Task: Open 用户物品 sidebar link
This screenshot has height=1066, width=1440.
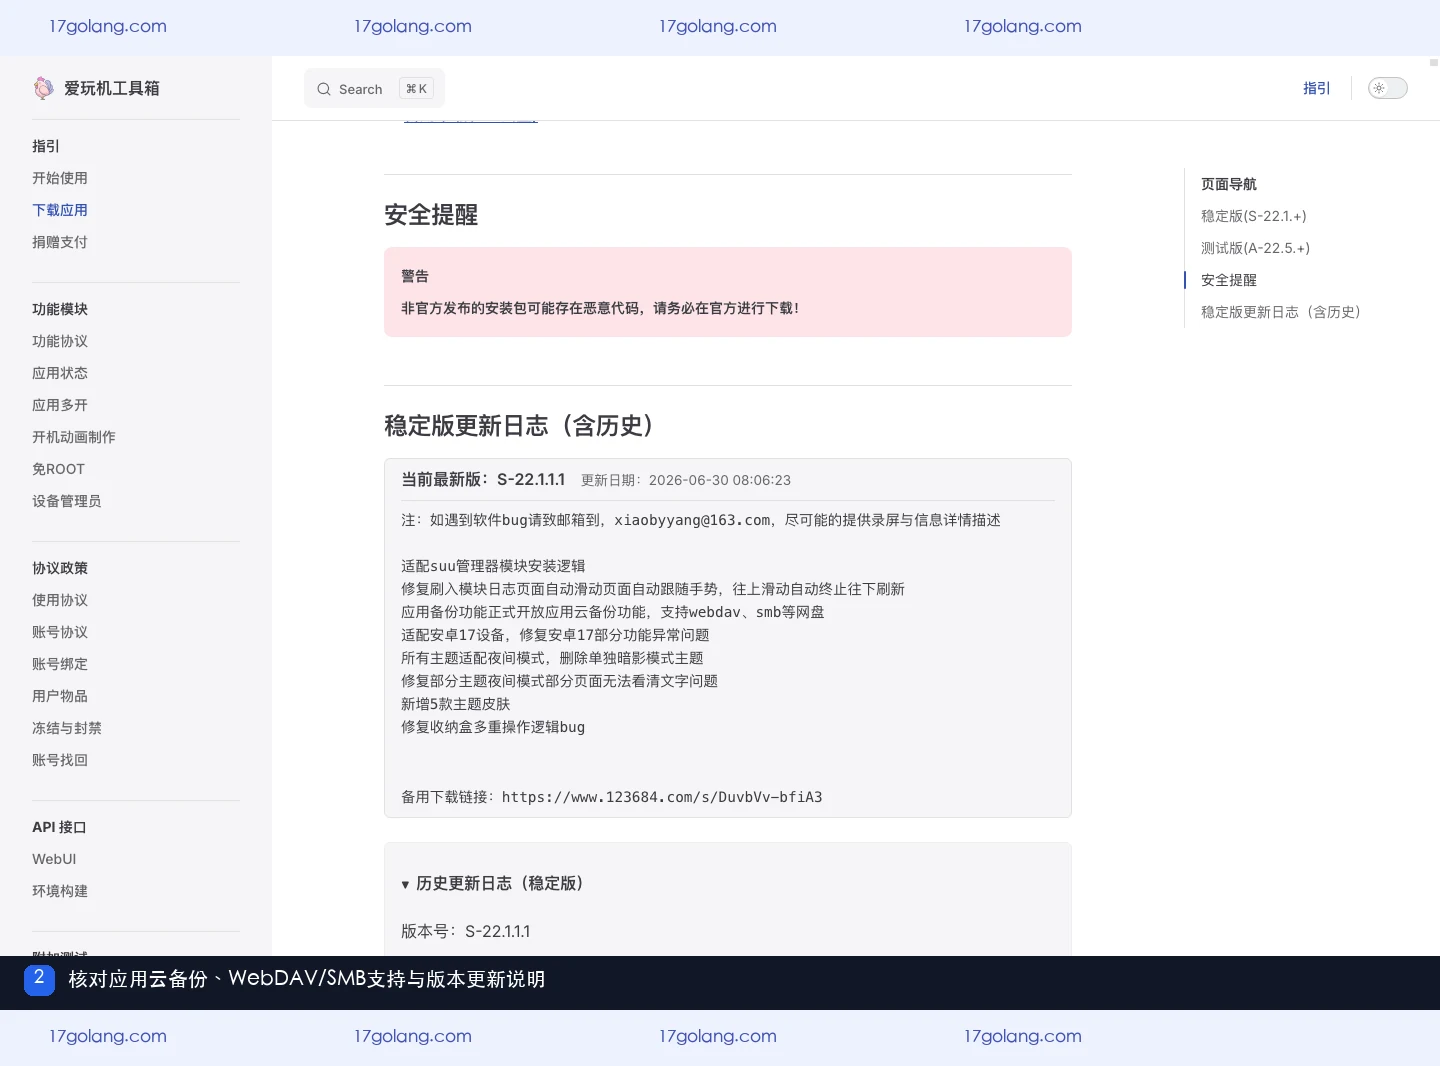Action: click(x=60, y=696)
